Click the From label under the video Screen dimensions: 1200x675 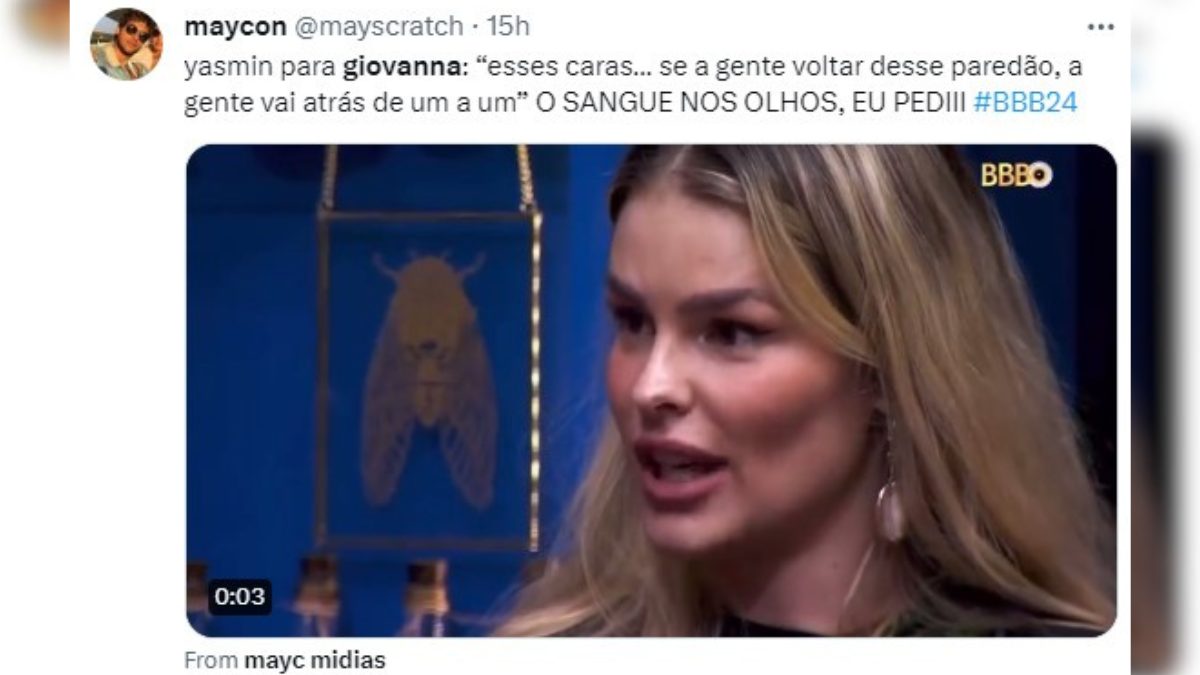point(211,660)
